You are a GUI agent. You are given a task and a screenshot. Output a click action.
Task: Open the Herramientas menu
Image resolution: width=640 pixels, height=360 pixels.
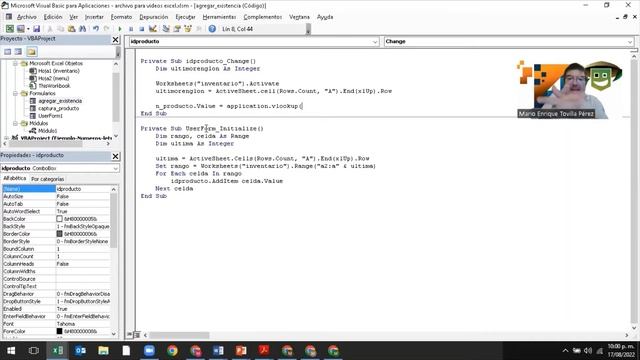(x=219, y=17)
